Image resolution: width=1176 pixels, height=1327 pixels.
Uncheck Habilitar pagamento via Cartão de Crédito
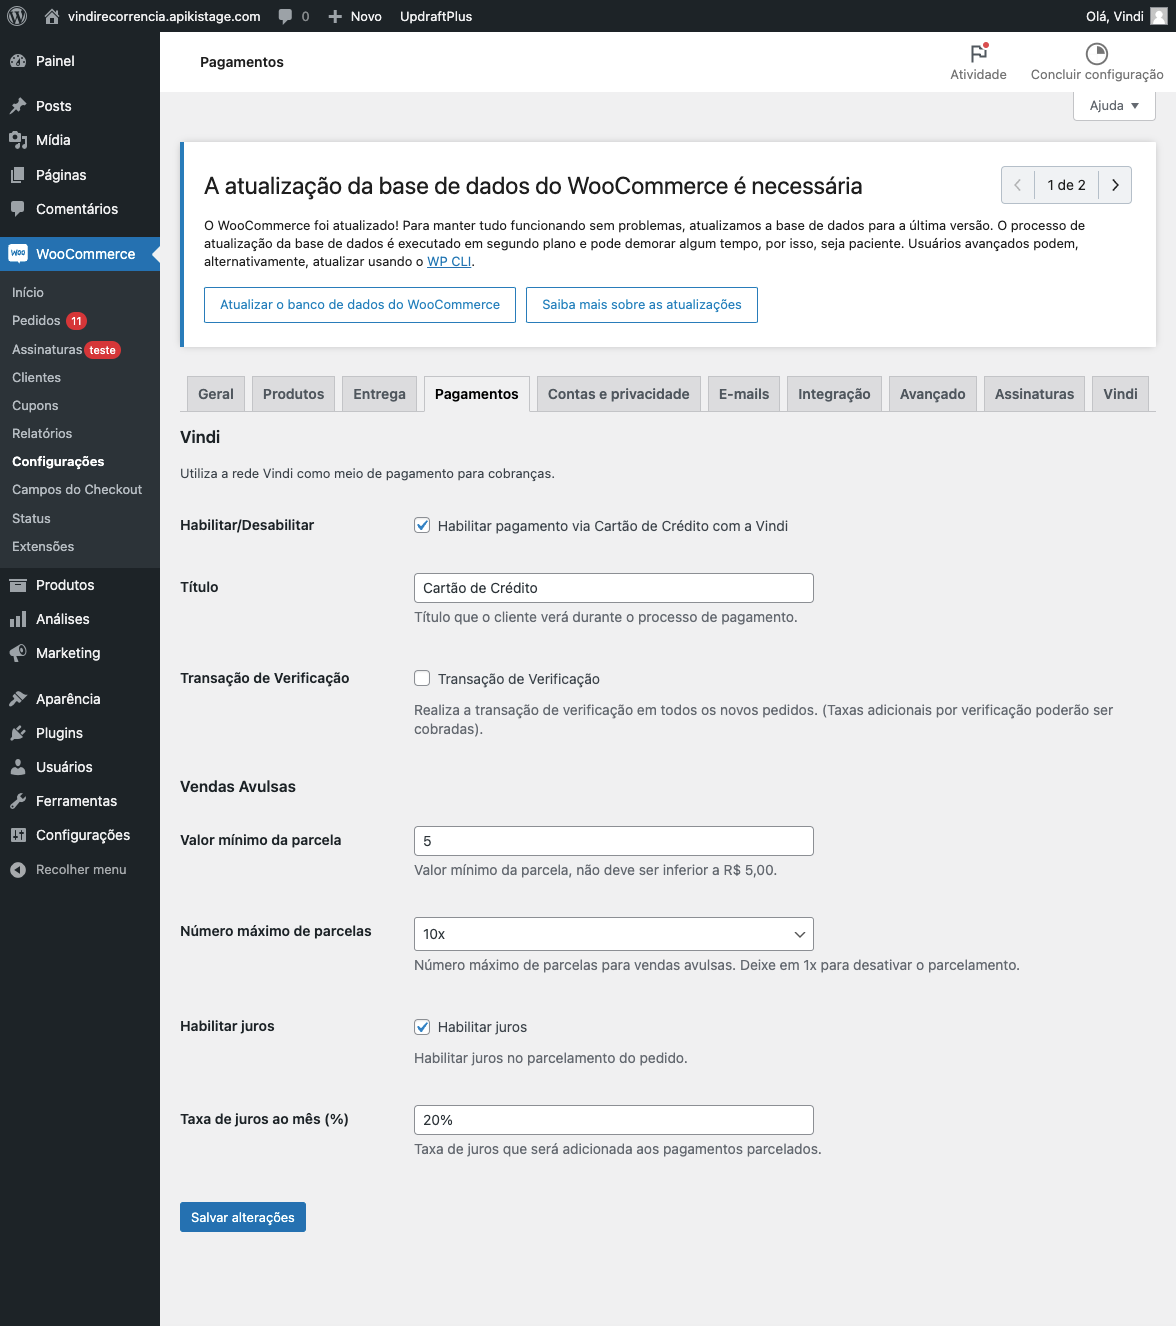click(422, 526)
